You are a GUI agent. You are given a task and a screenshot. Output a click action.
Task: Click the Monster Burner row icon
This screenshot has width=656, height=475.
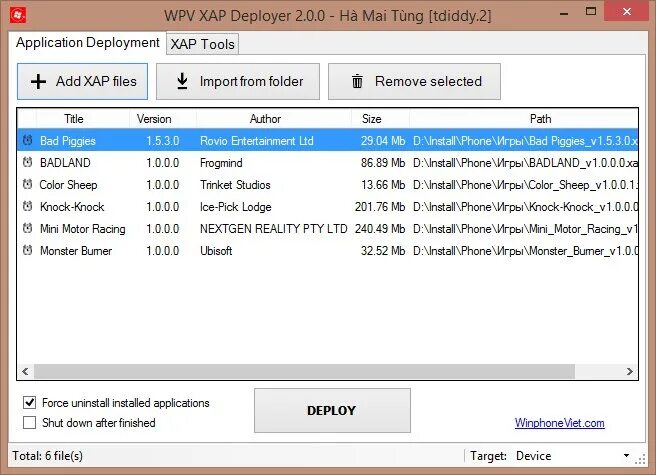tap(28, 250)
